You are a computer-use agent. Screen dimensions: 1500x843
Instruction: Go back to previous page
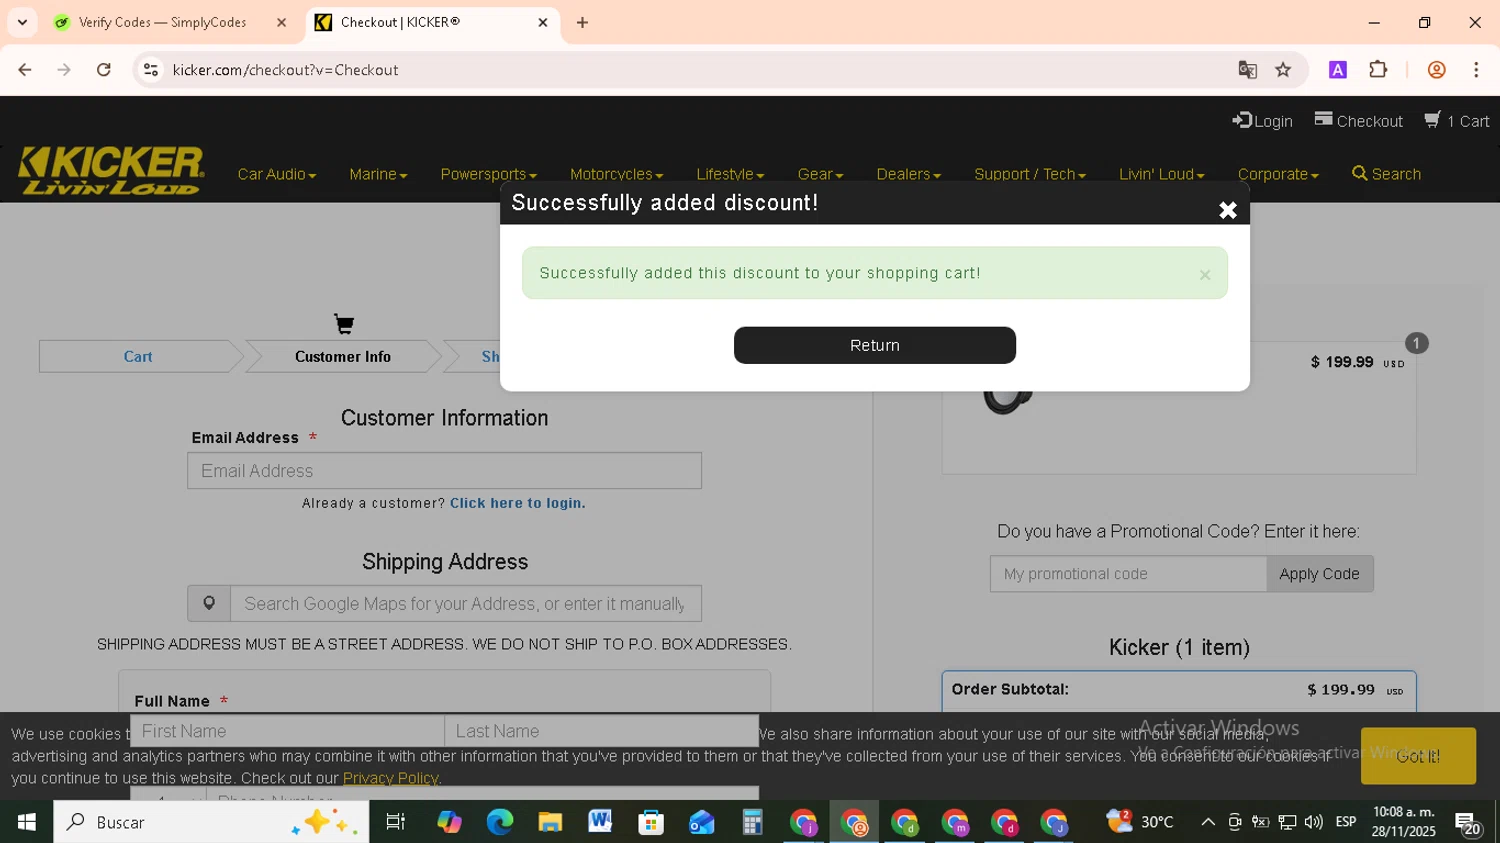pos(25,70)
